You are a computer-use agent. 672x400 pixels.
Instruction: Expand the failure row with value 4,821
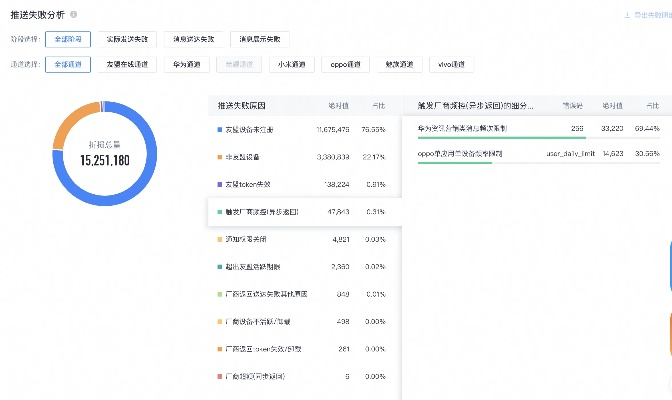(300, 240)
